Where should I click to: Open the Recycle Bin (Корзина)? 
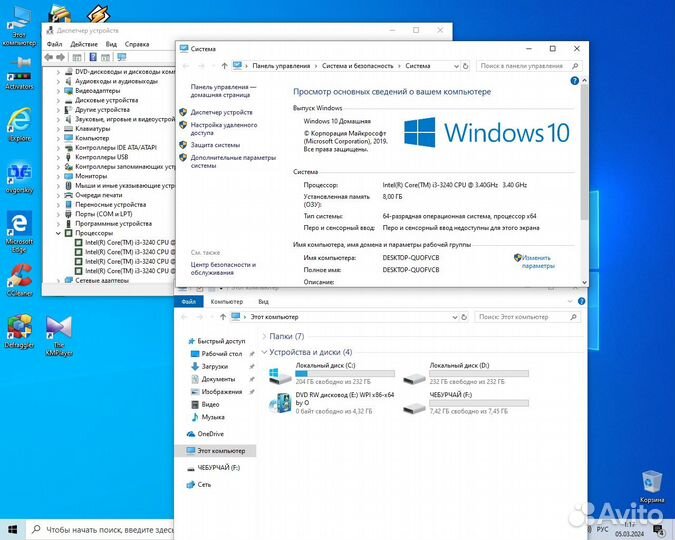(x=651, y=487)
